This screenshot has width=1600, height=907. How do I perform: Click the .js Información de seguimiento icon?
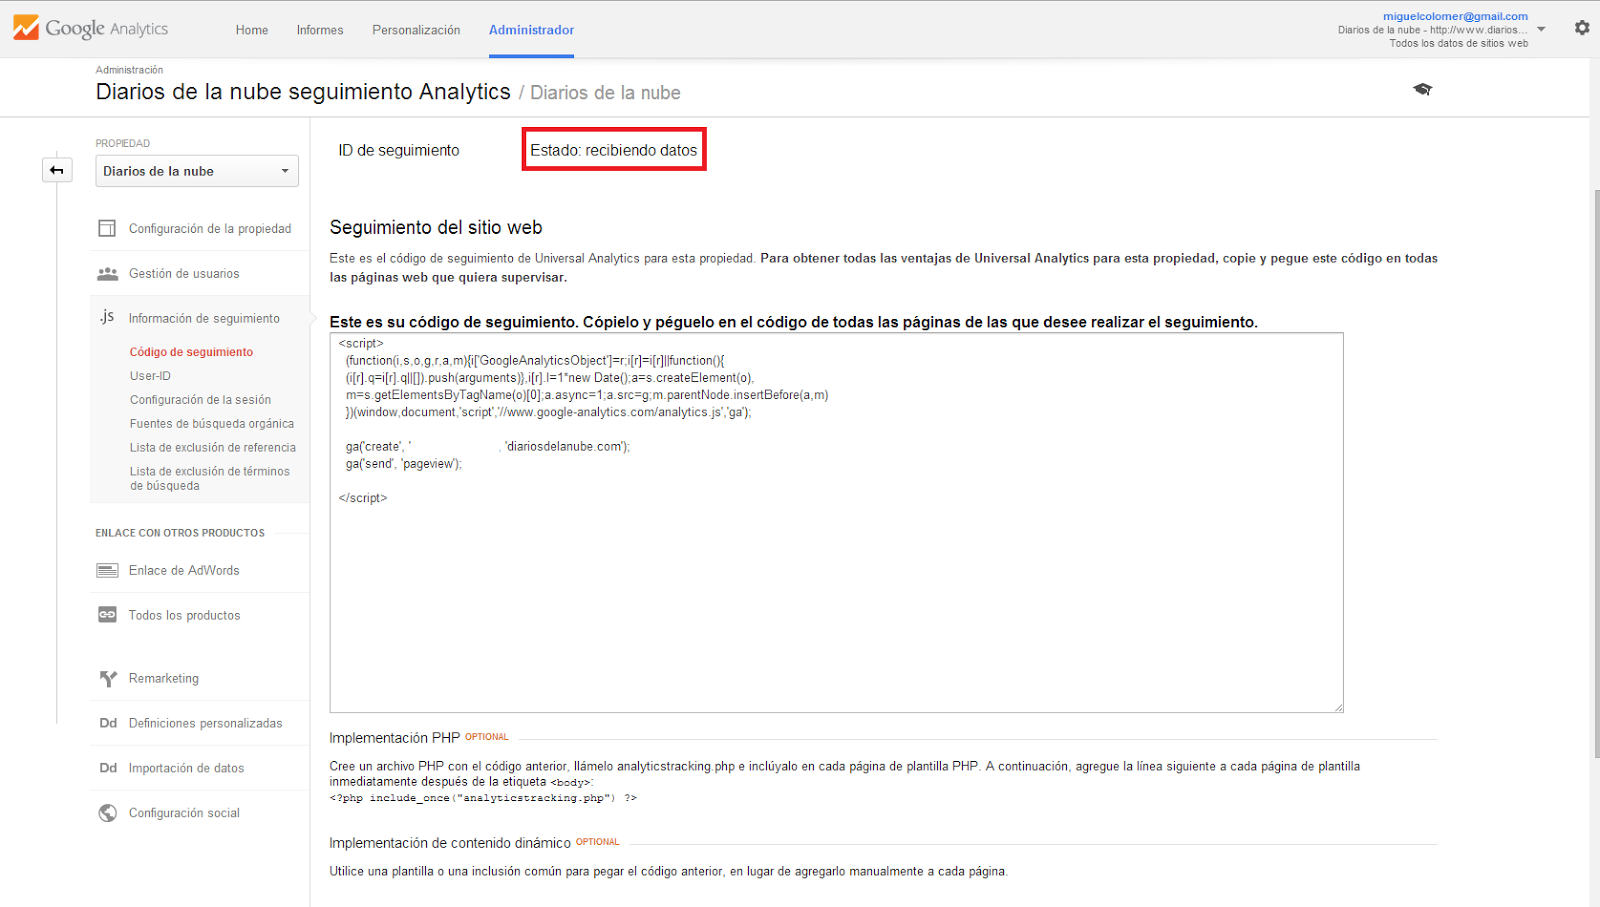click(x=107, y=317)
